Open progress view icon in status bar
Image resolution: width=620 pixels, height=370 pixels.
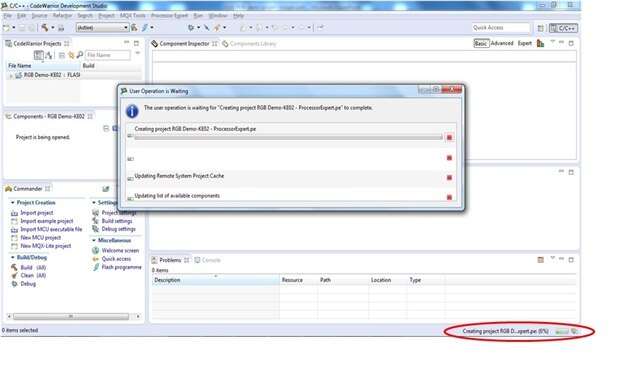click(575, 331)
